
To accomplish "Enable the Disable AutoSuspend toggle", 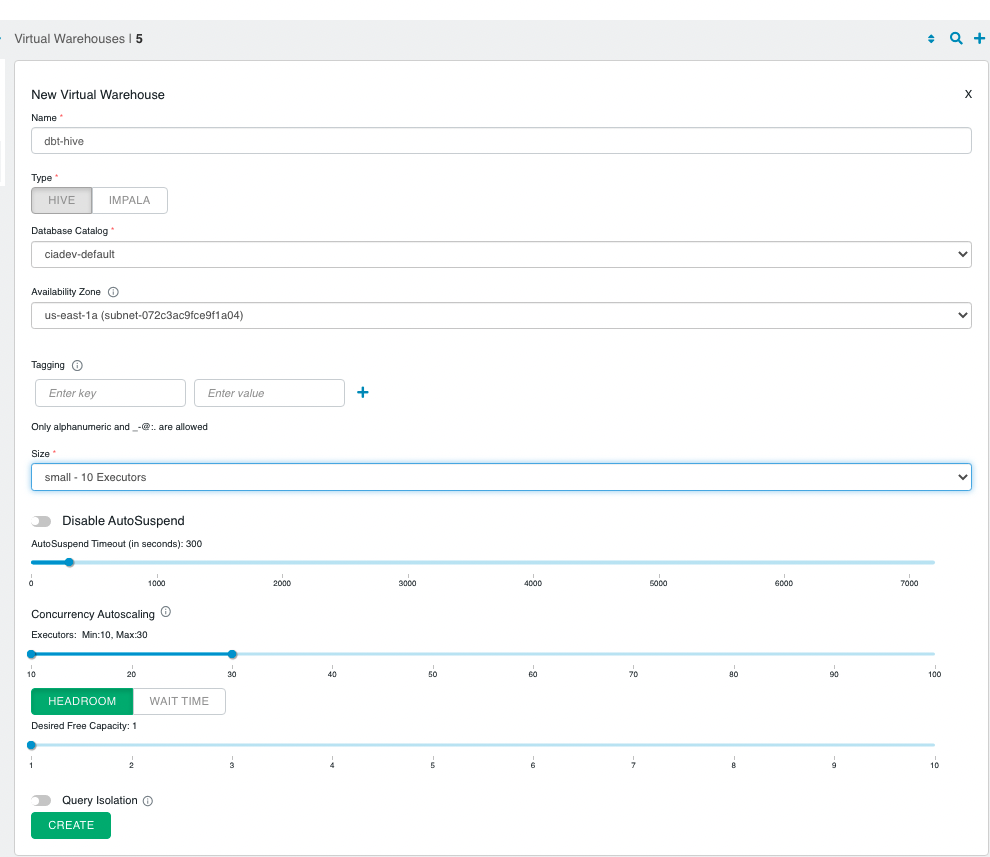I will [41, 521].
